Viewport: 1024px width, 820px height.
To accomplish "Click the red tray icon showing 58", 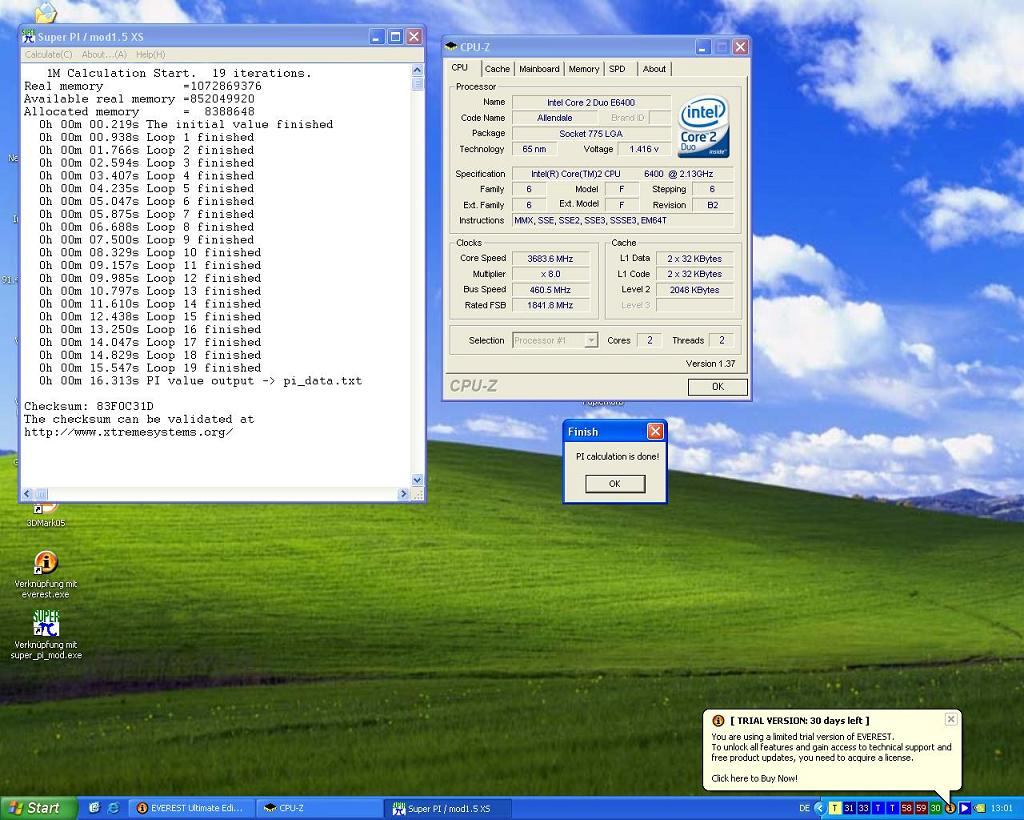I will (x=906, y=808).
